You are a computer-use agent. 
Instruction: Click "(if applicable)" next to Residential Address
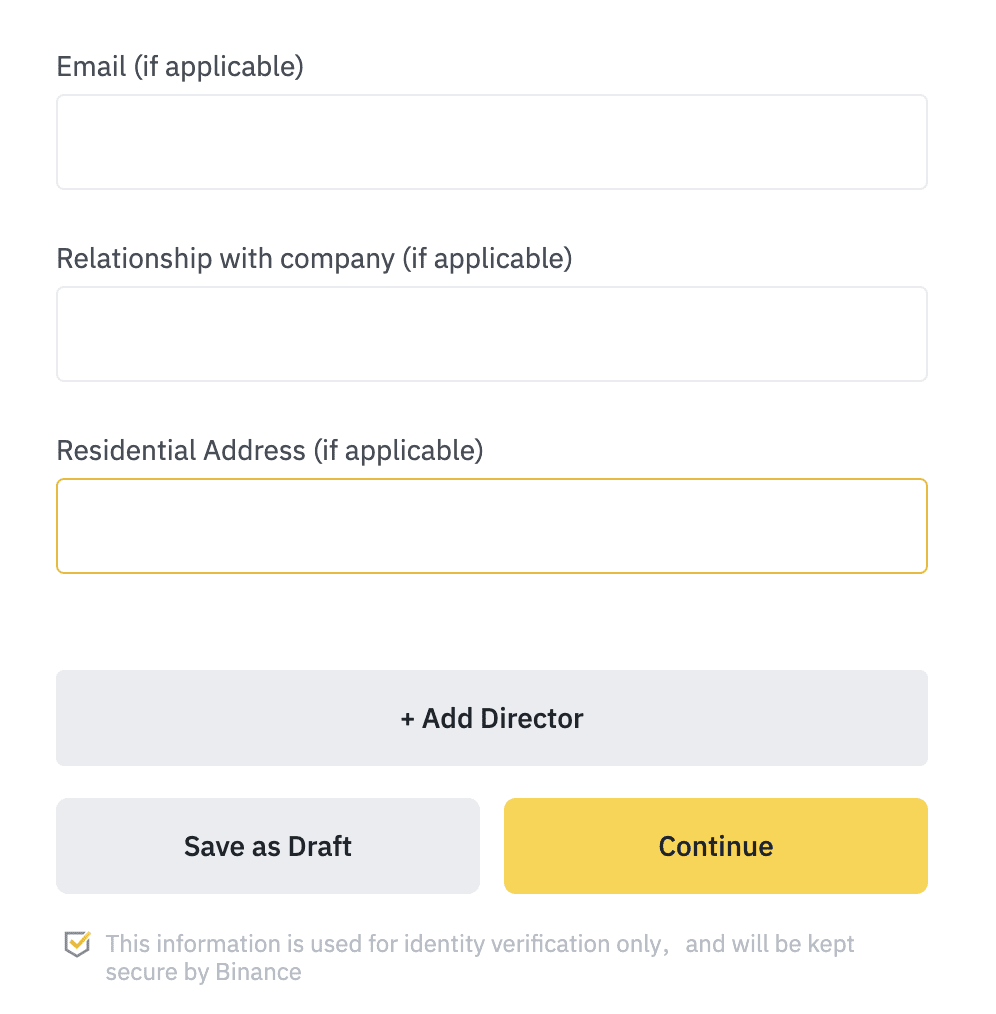click(x=398, y=451)
